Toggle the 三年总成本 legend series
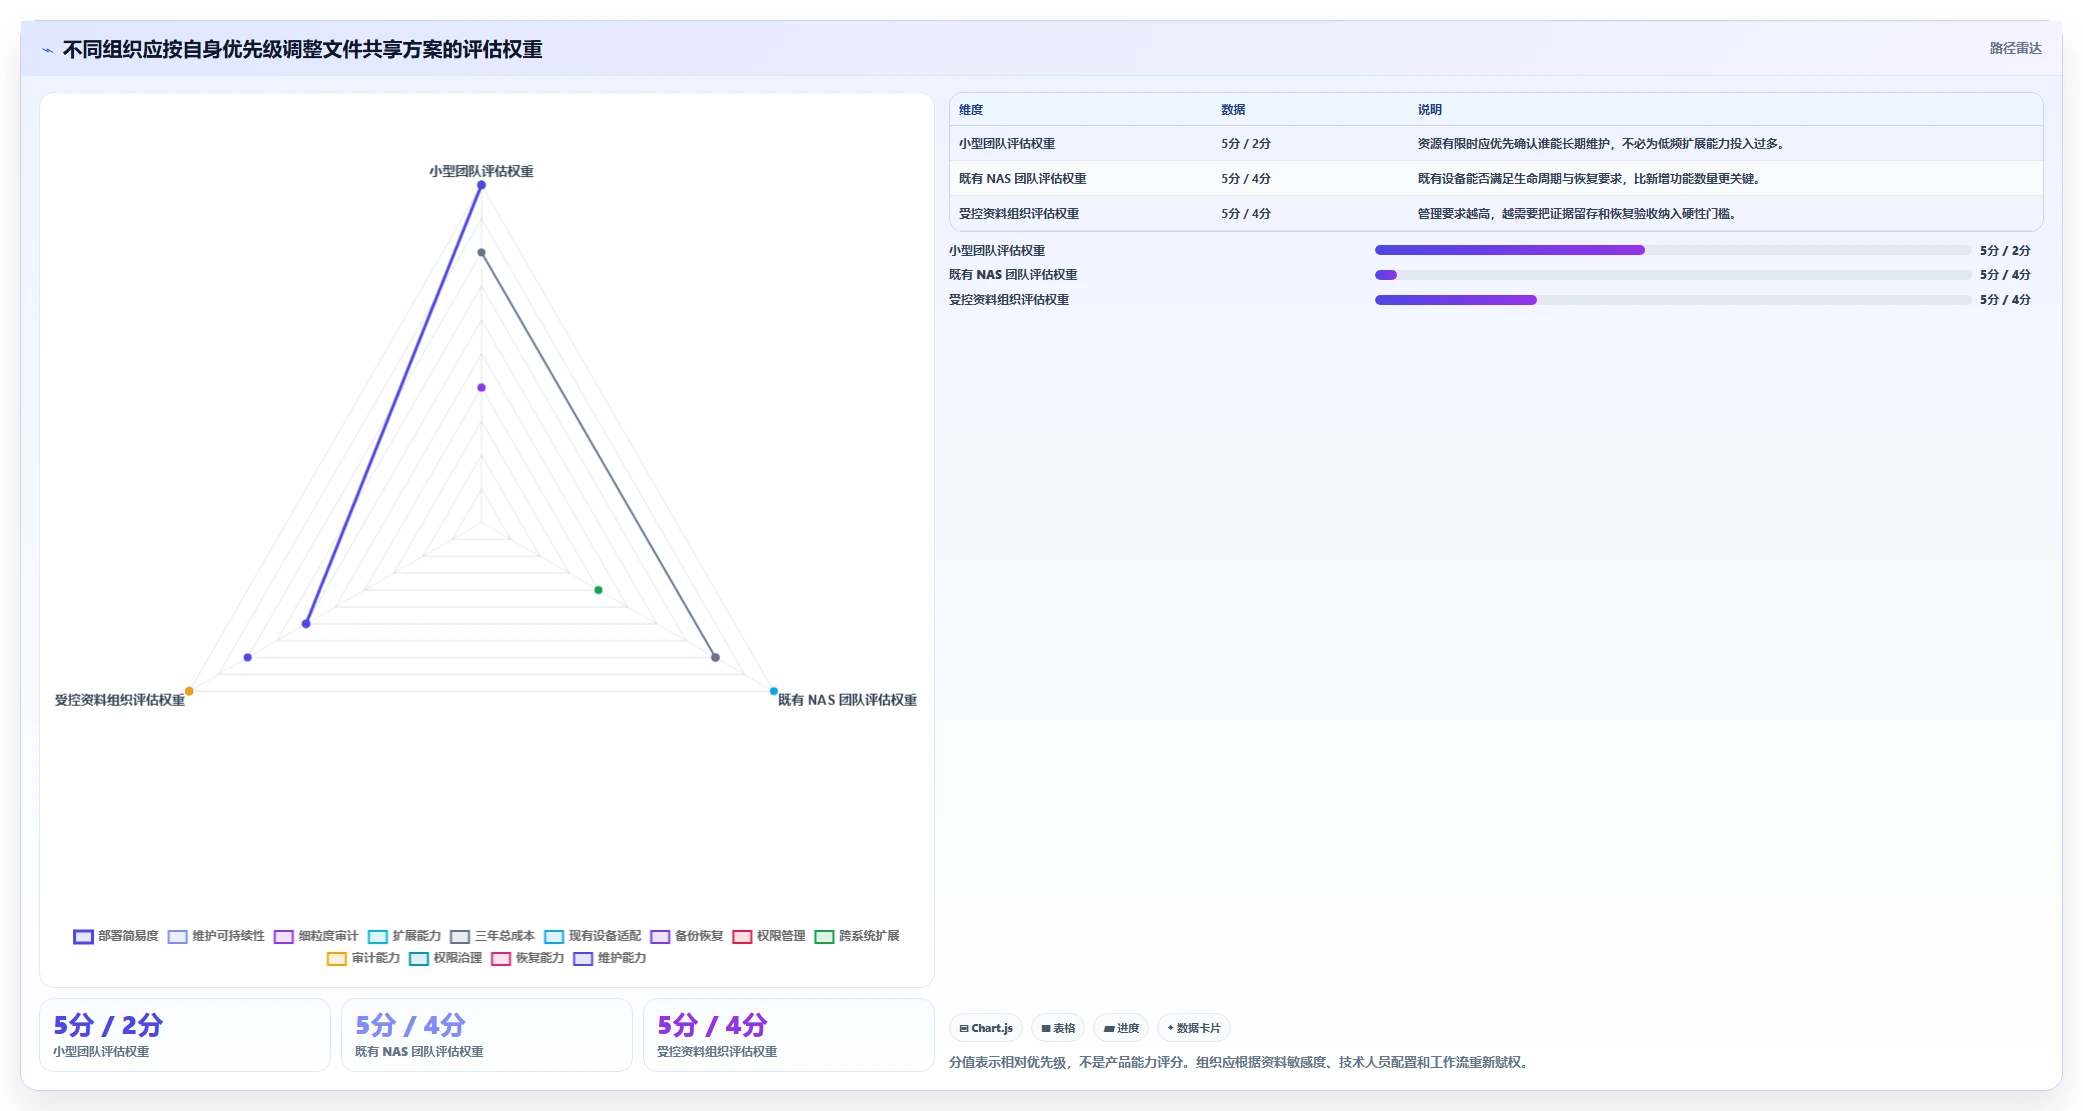Viewport: 2083px width, 1111px height. (492, 936)
